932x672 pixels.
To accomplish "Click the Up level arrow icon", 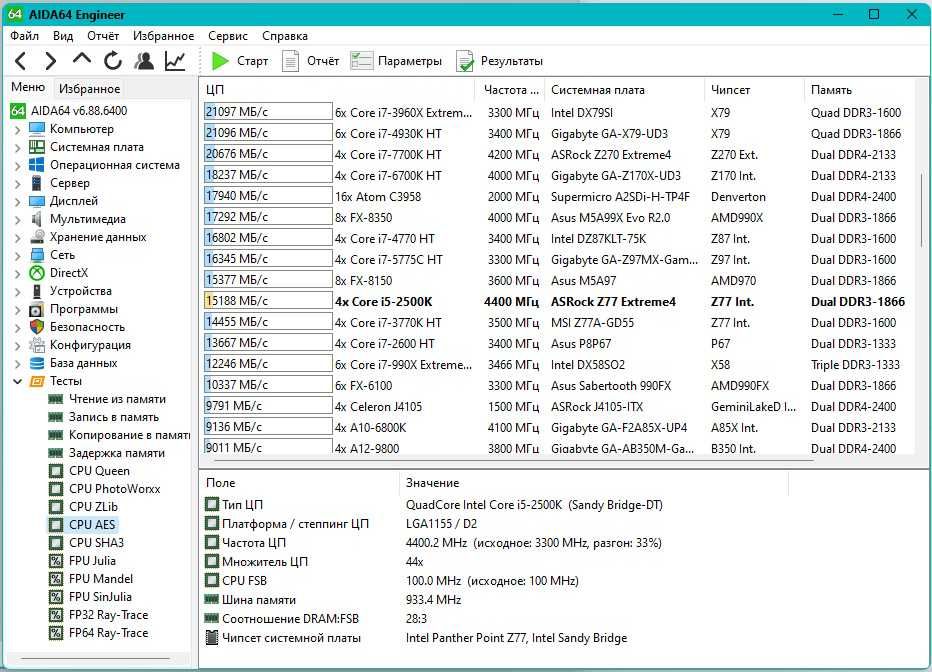I will (82, 59).
